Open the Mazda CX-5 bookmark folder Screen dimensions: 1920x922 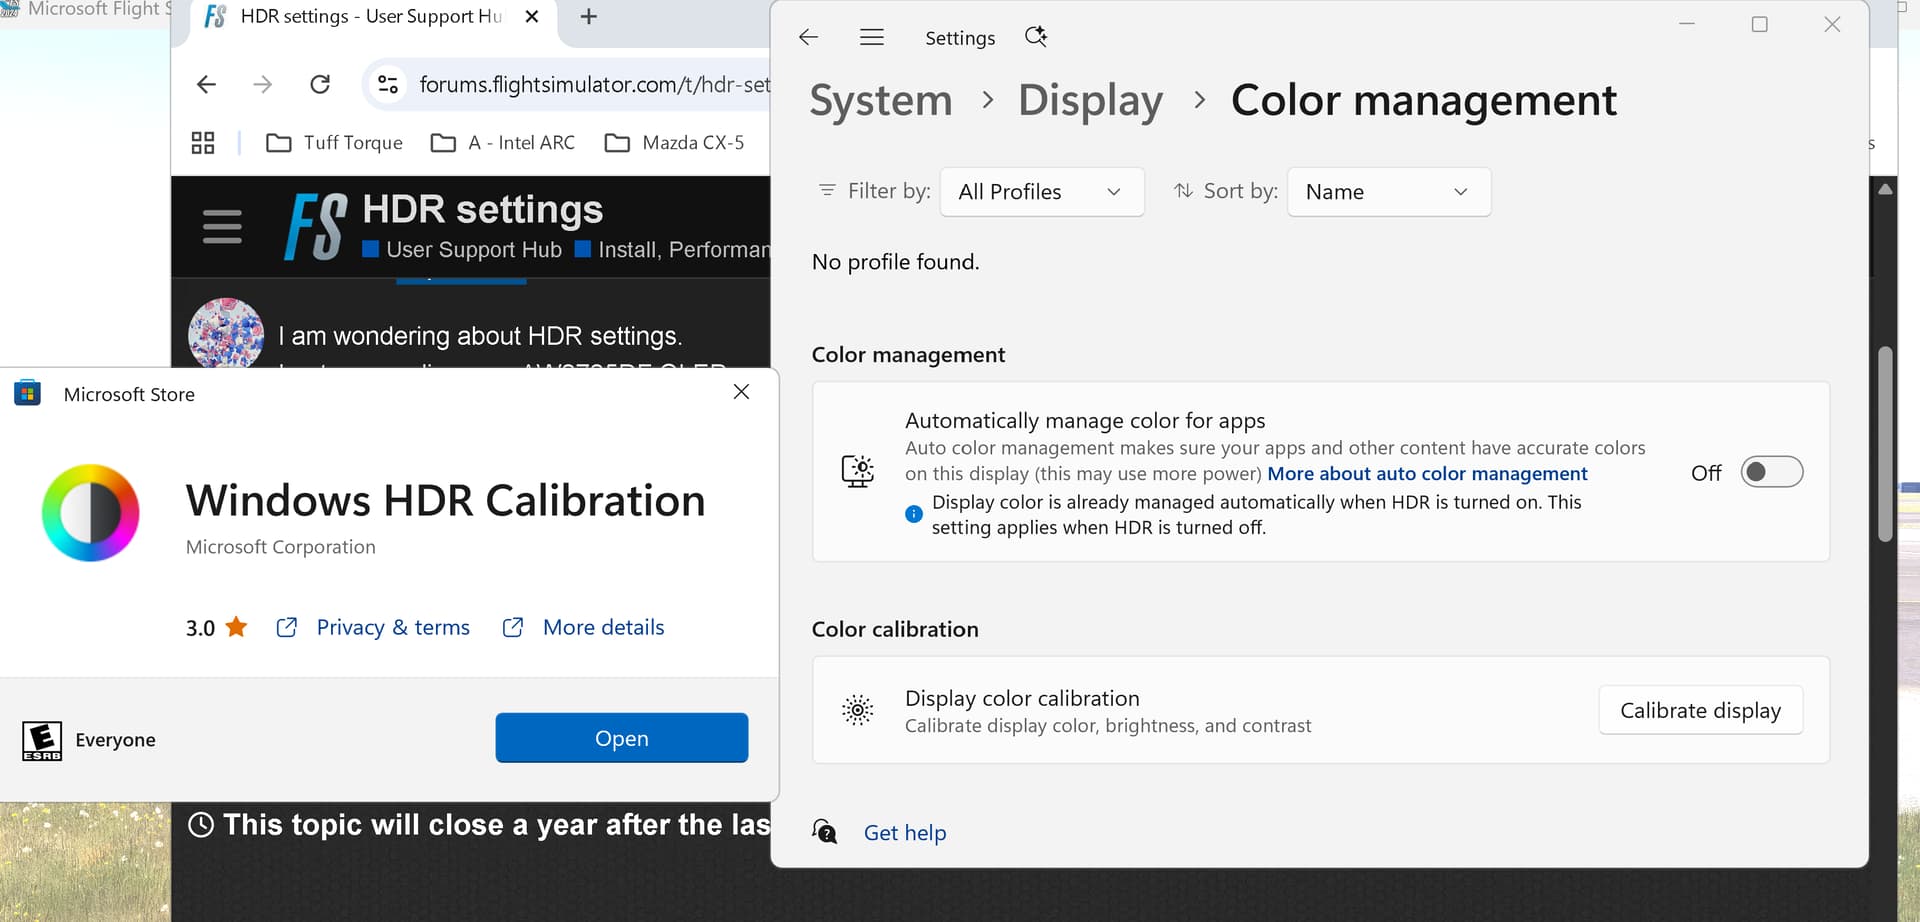[x=675, y=143]
